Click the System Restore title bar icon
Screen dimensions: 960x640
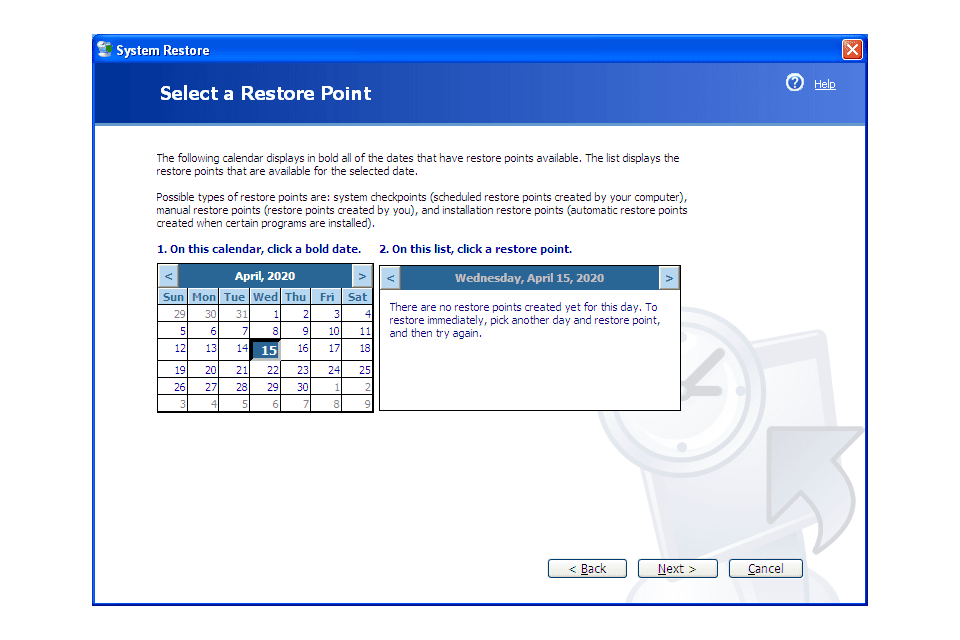pos(104,49)
